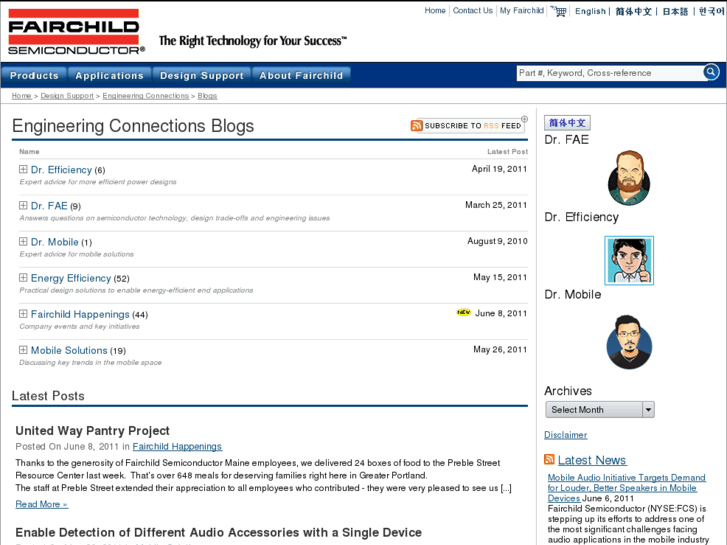This screenshot has width=727, height=545.
Task: Open the Dr. FAE avatar image
Action: tap(629, 178)
